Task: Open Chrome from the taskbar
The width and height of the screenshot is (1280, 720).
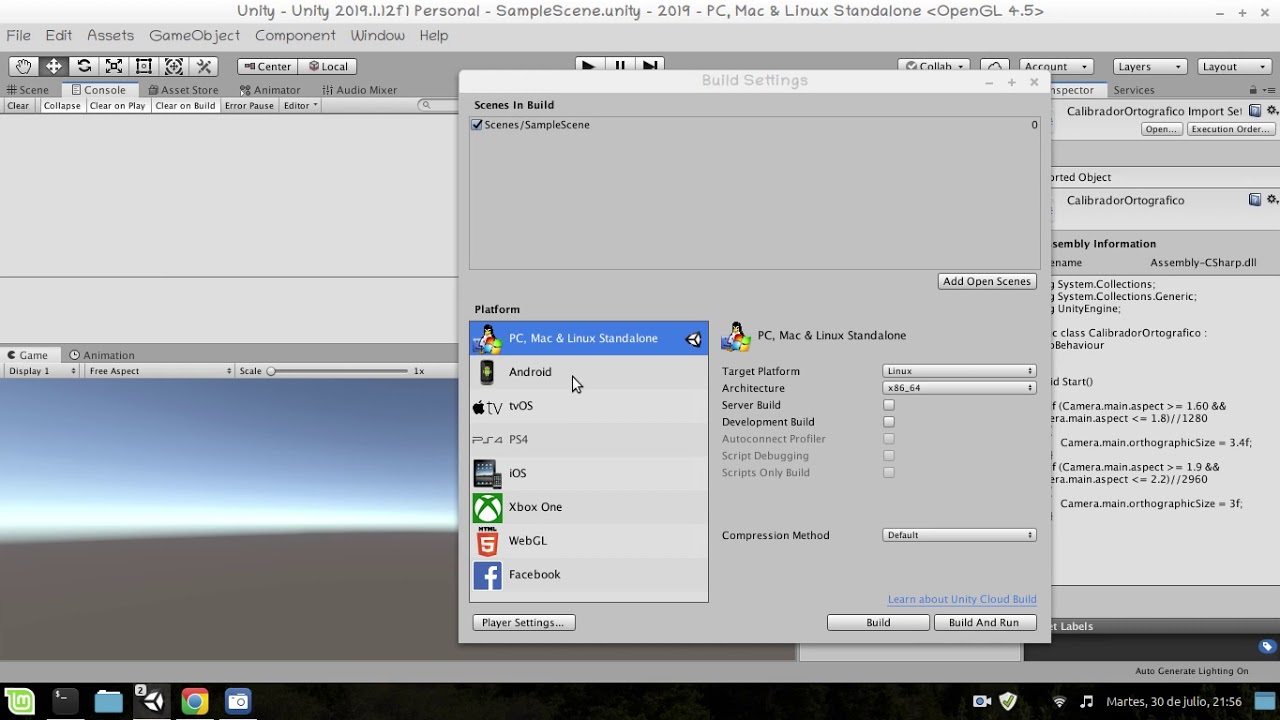Action: (x=195, y=701)
